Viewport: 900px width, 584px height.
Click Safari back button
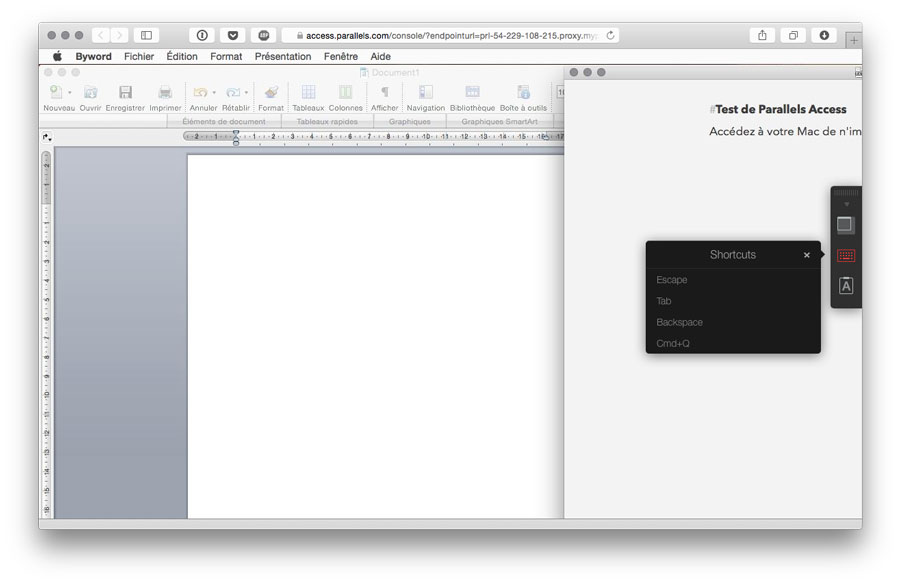[101, 36]
